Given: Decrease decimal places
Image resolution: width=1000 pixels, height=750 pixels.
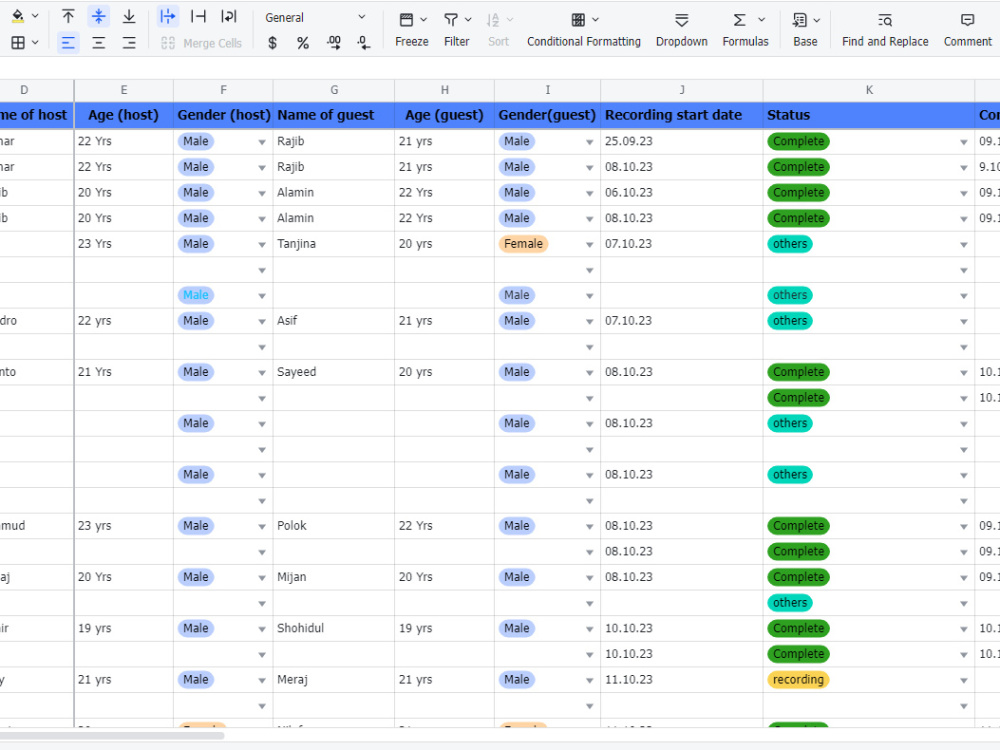Looking at the screenshot, I should (363, 43).
